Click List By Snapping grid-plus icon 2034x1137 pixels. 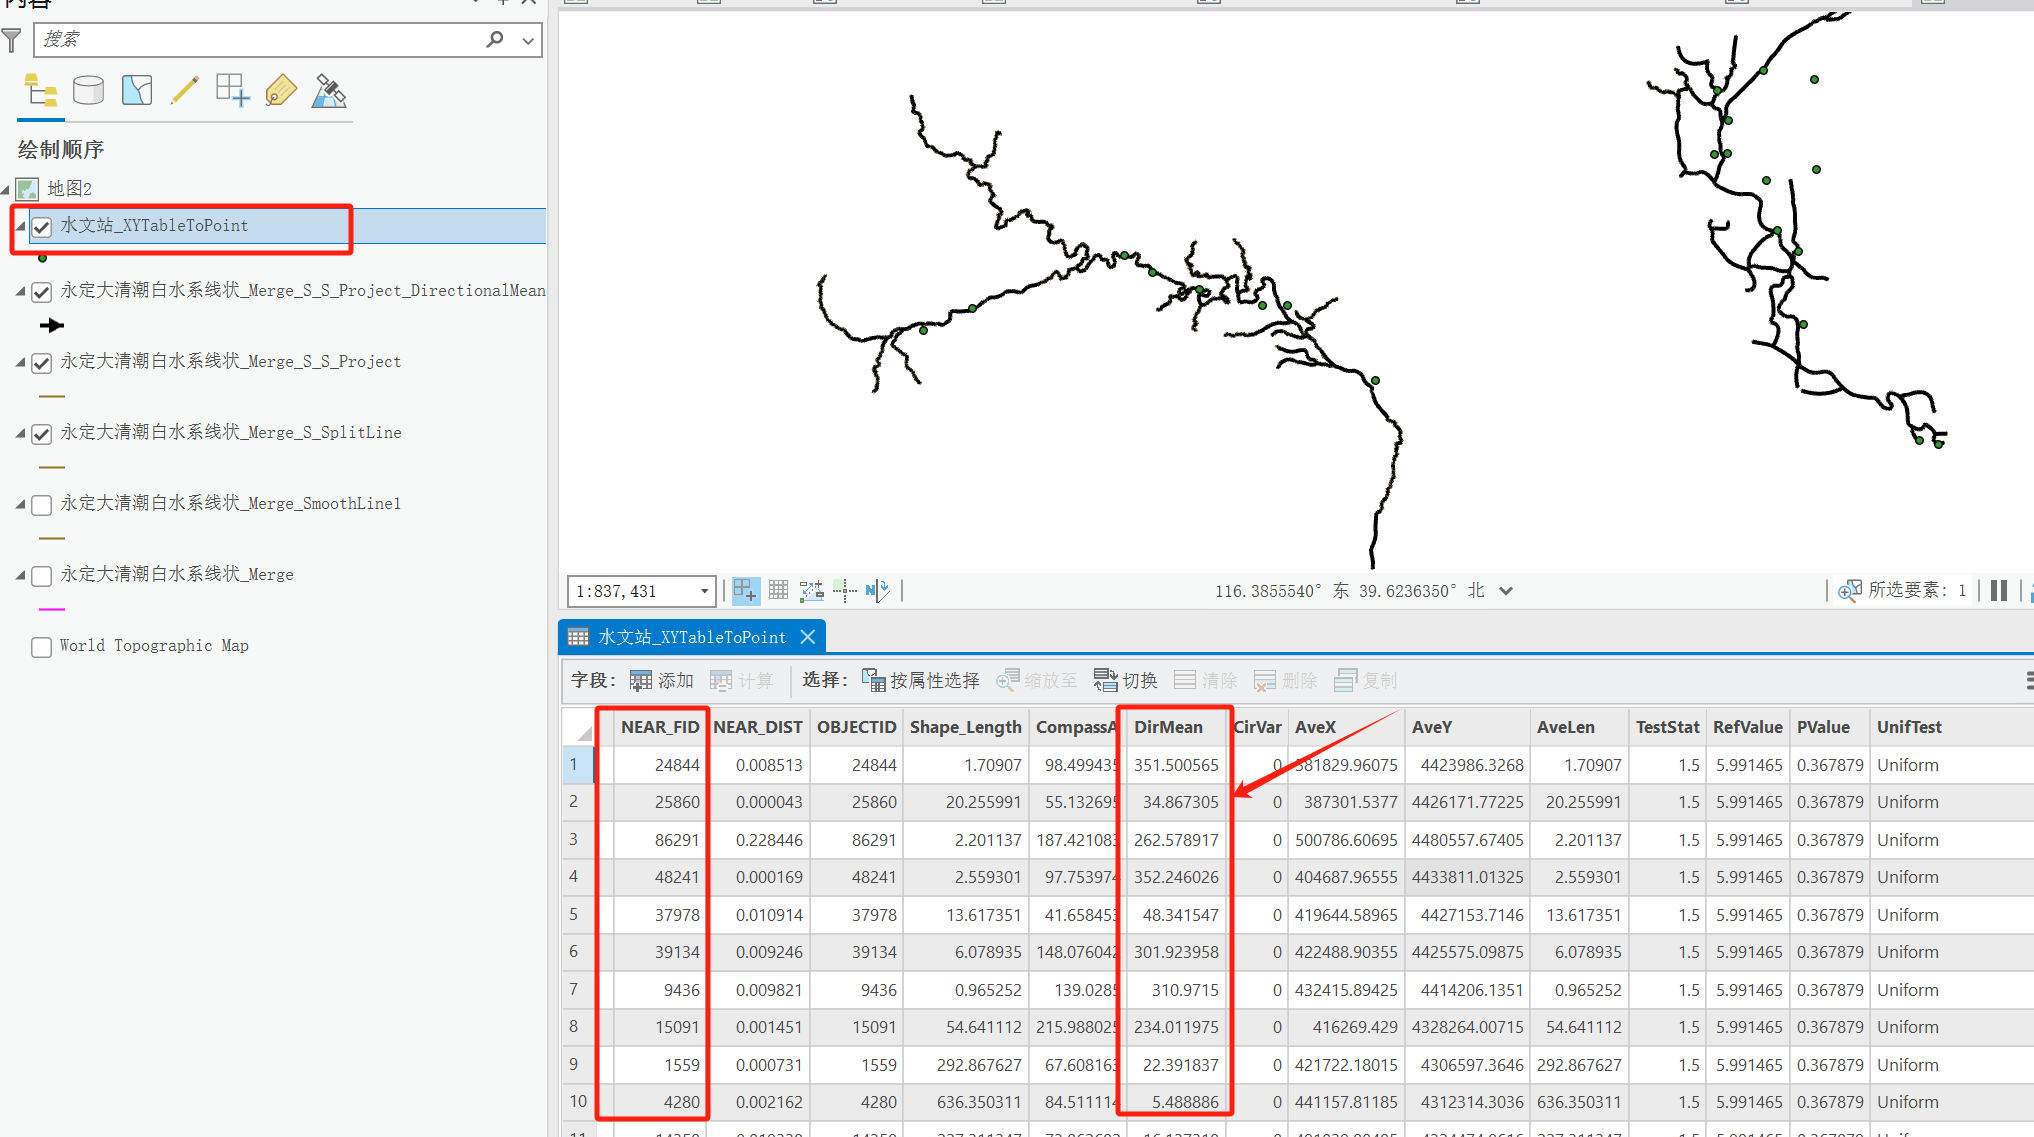pyautogui.click(x=232, y=91)
